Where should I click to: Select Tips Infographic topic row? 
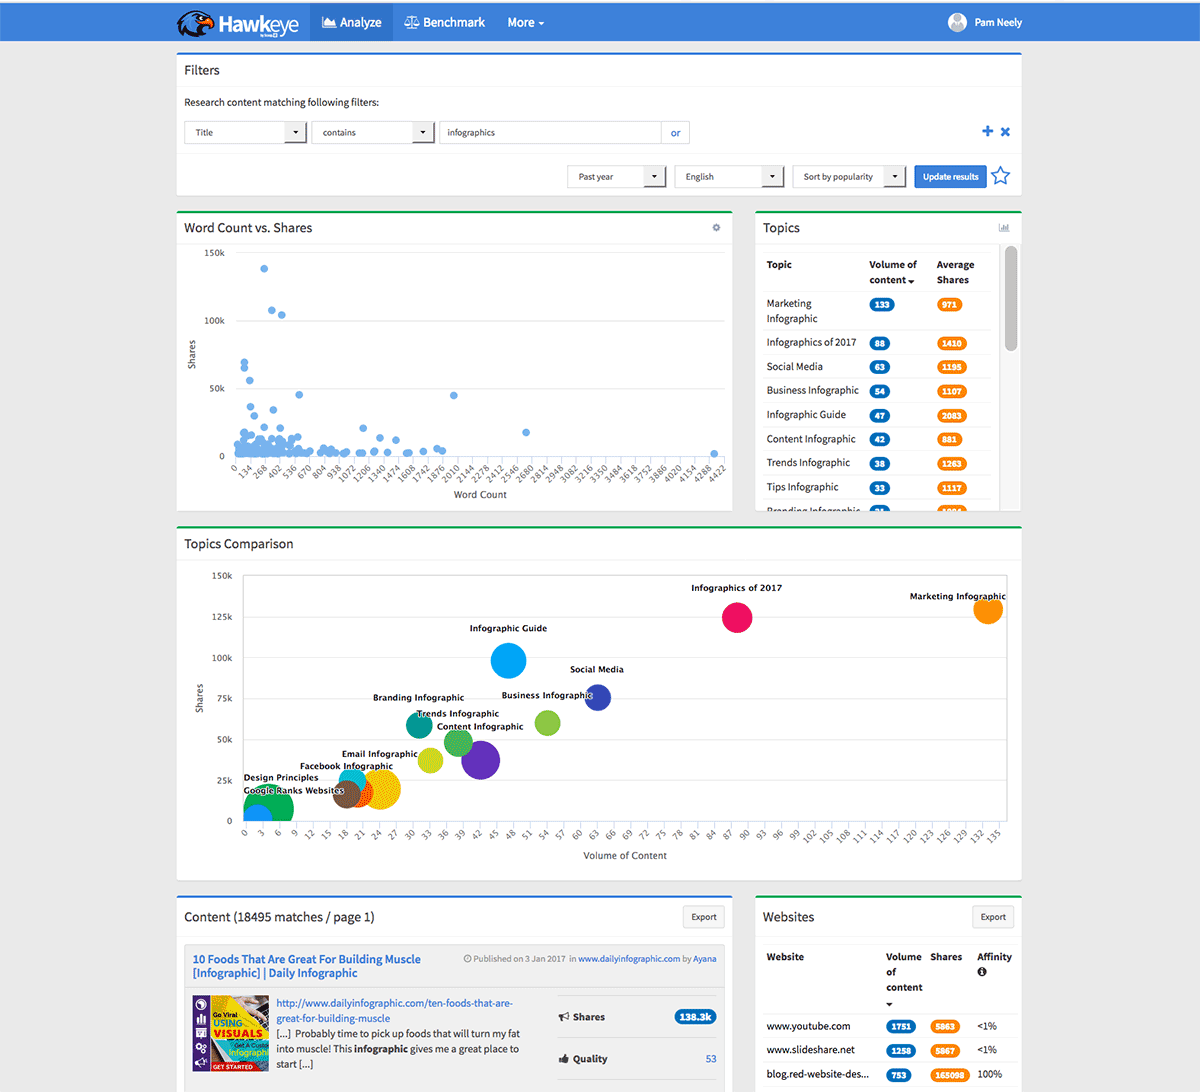tap(879, 487)
